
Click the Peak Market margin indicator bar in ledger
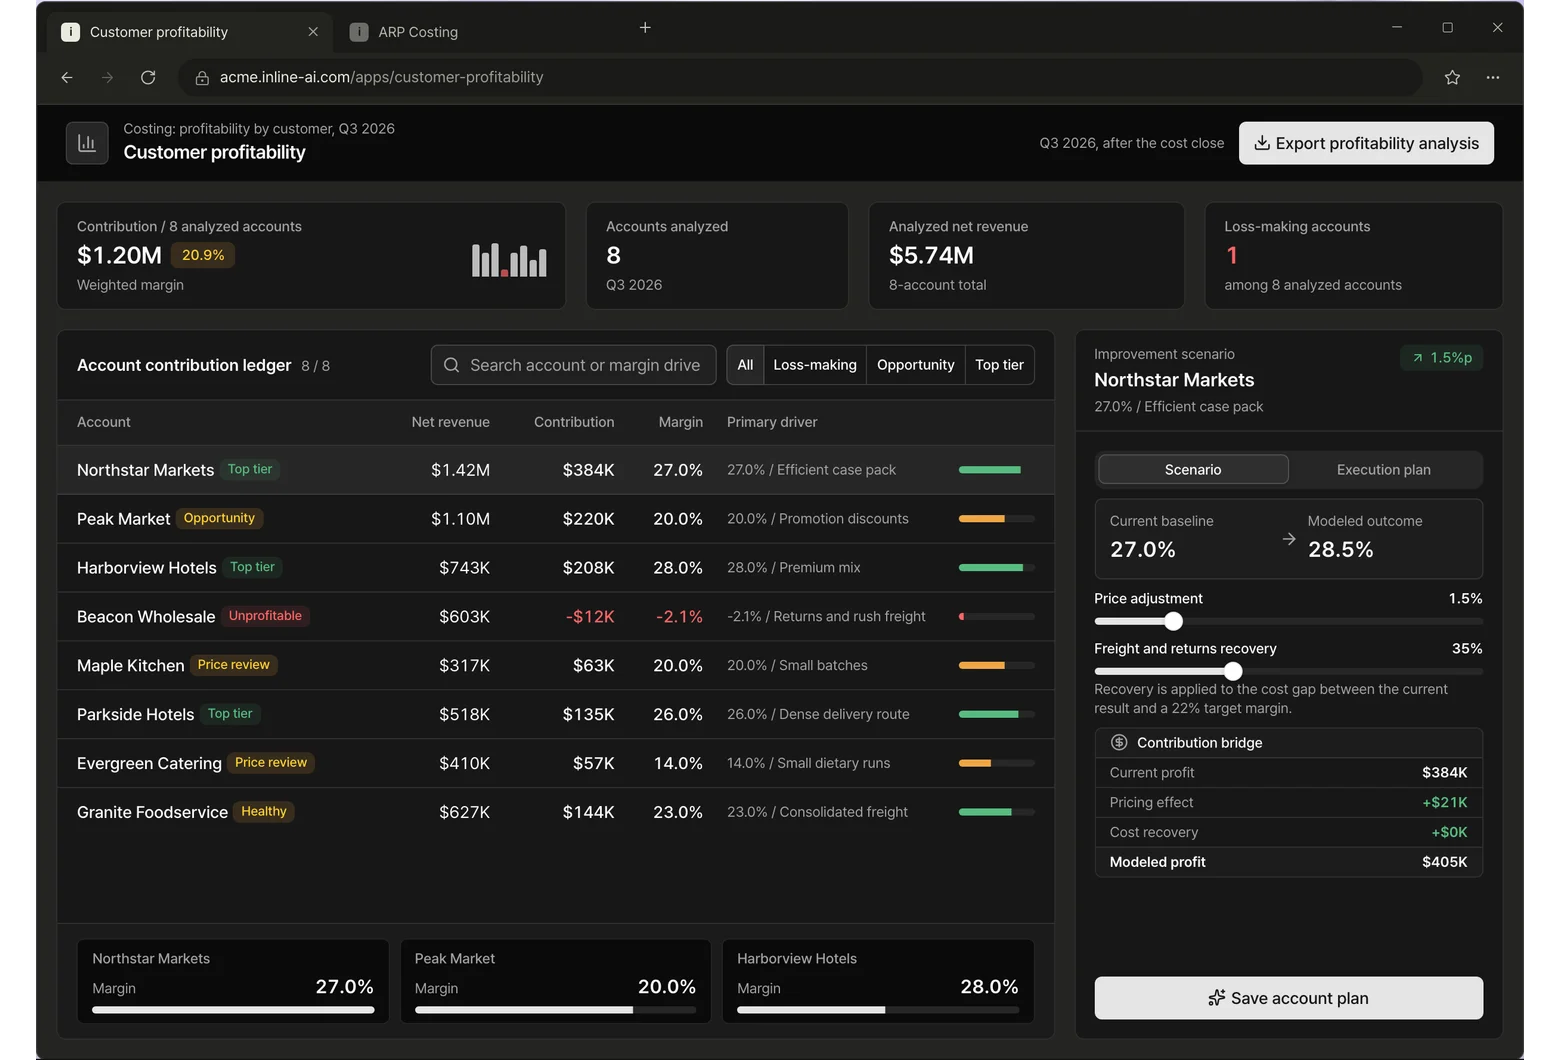pos(996,519)
